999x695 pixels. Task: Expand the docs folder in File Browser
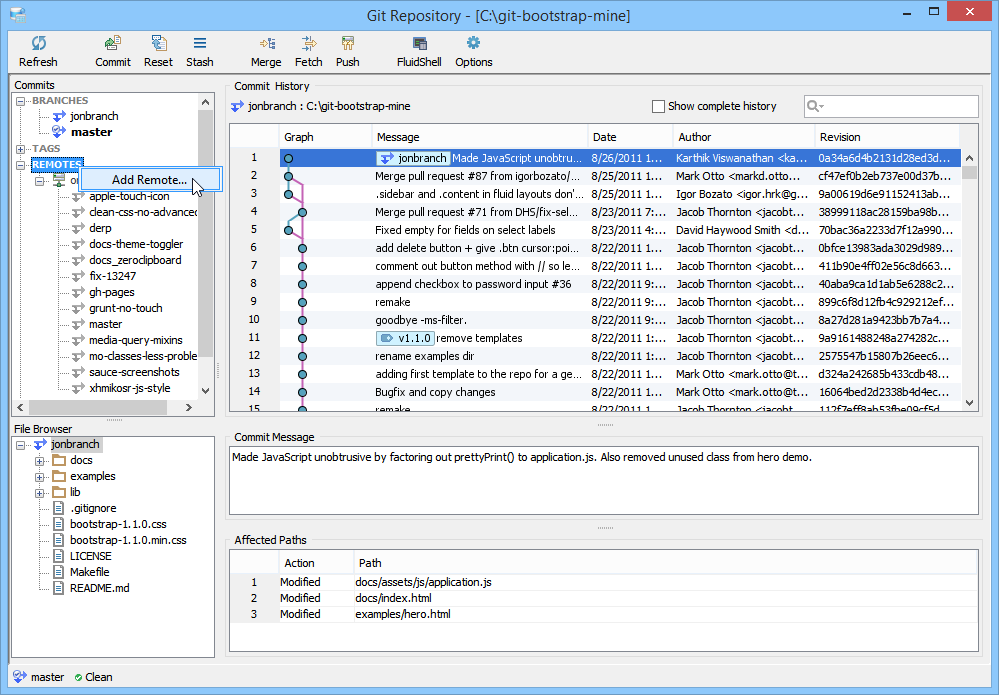[x=40, y=461]
